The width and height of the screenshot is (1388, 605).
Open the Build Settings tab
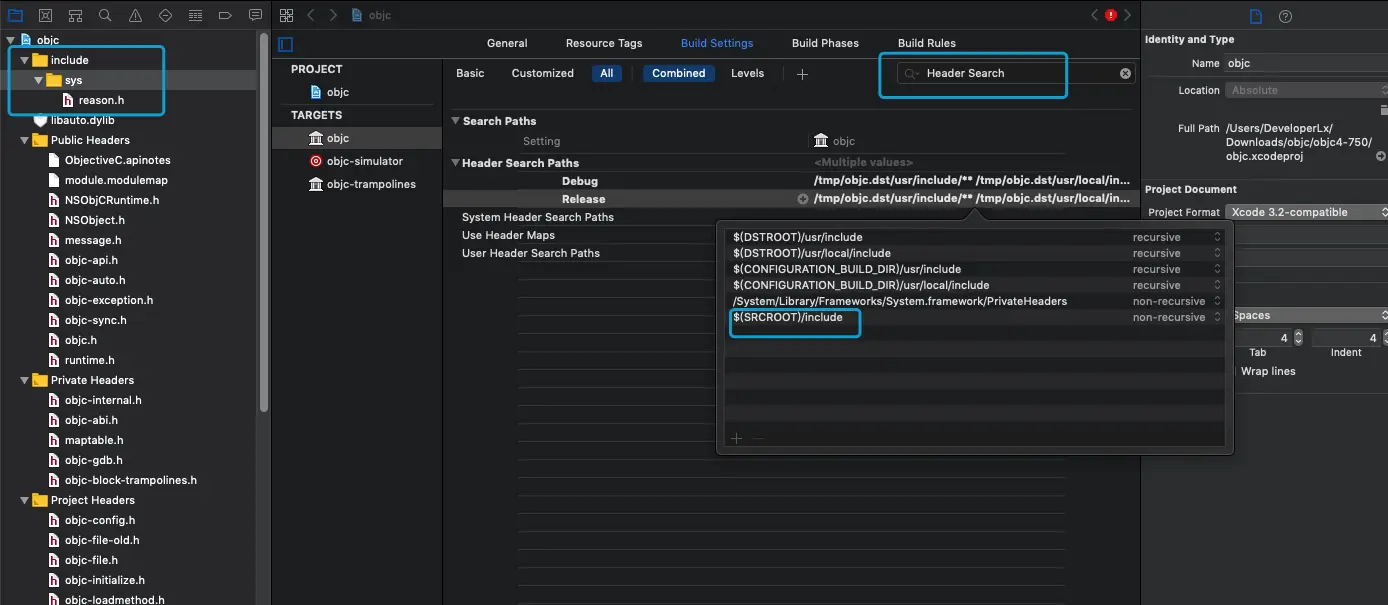[x=717, y=43]
